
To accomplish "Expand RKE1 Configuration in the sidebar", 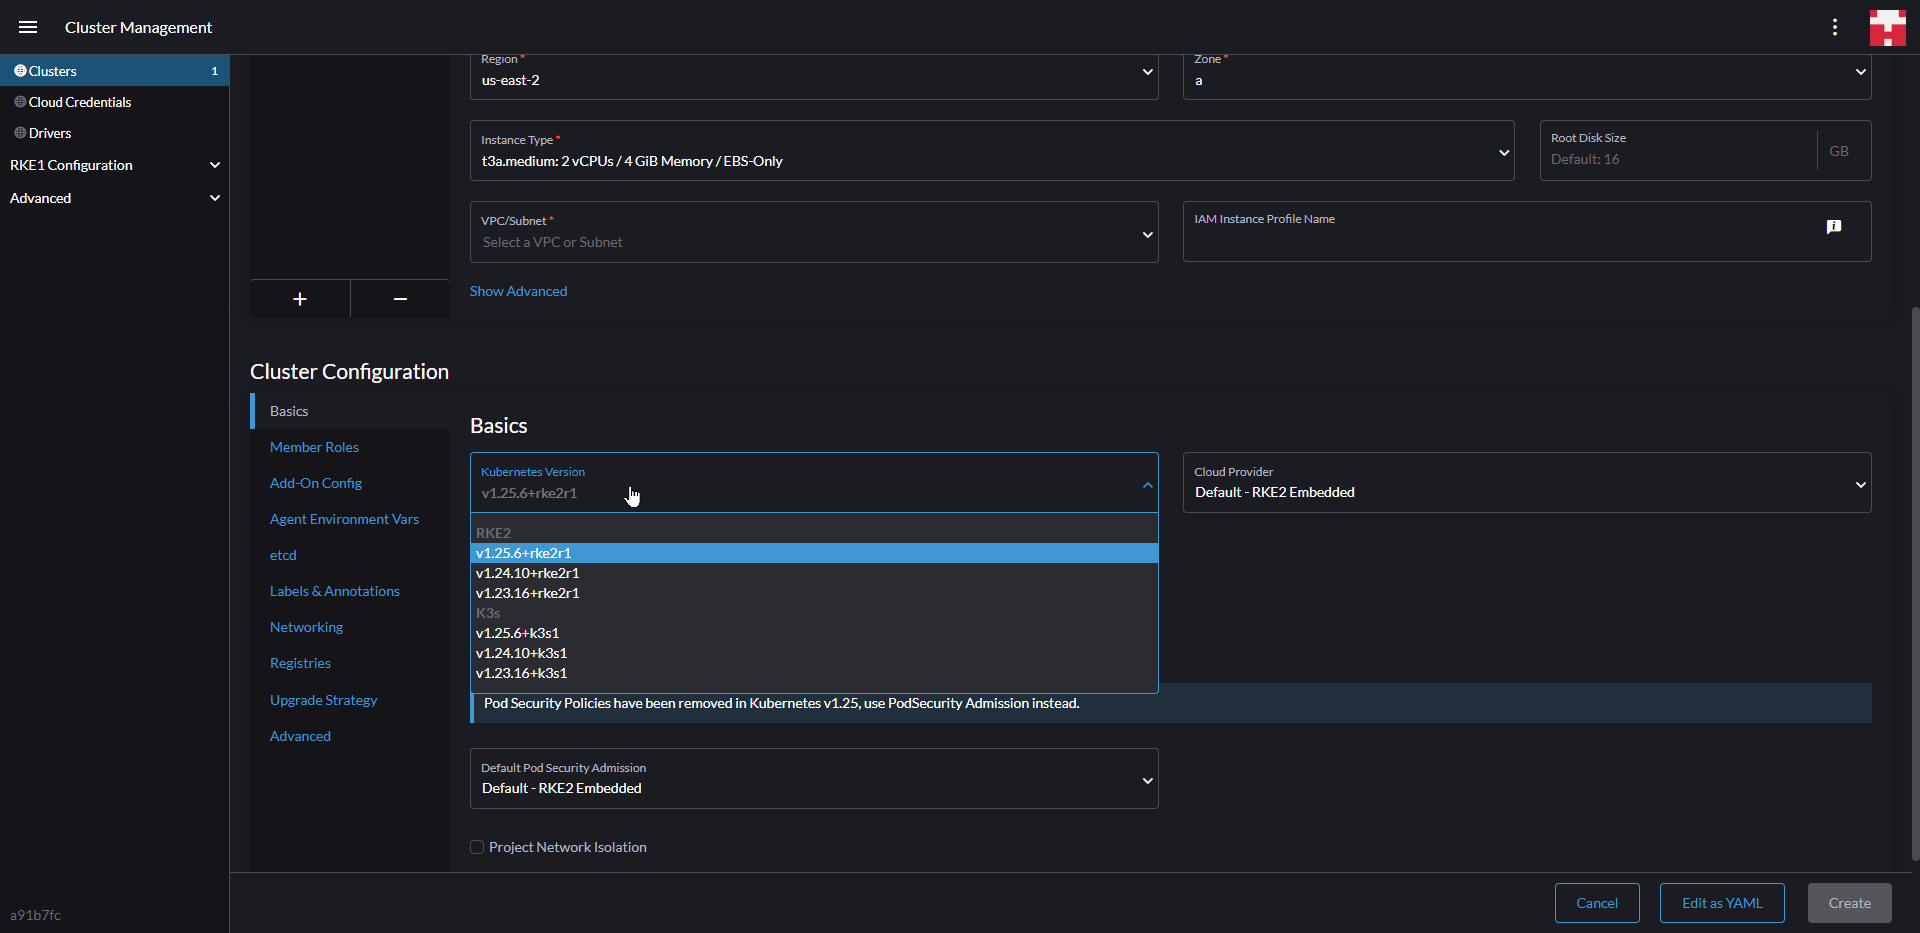I will pyautogui.click(x=215, y=165).
